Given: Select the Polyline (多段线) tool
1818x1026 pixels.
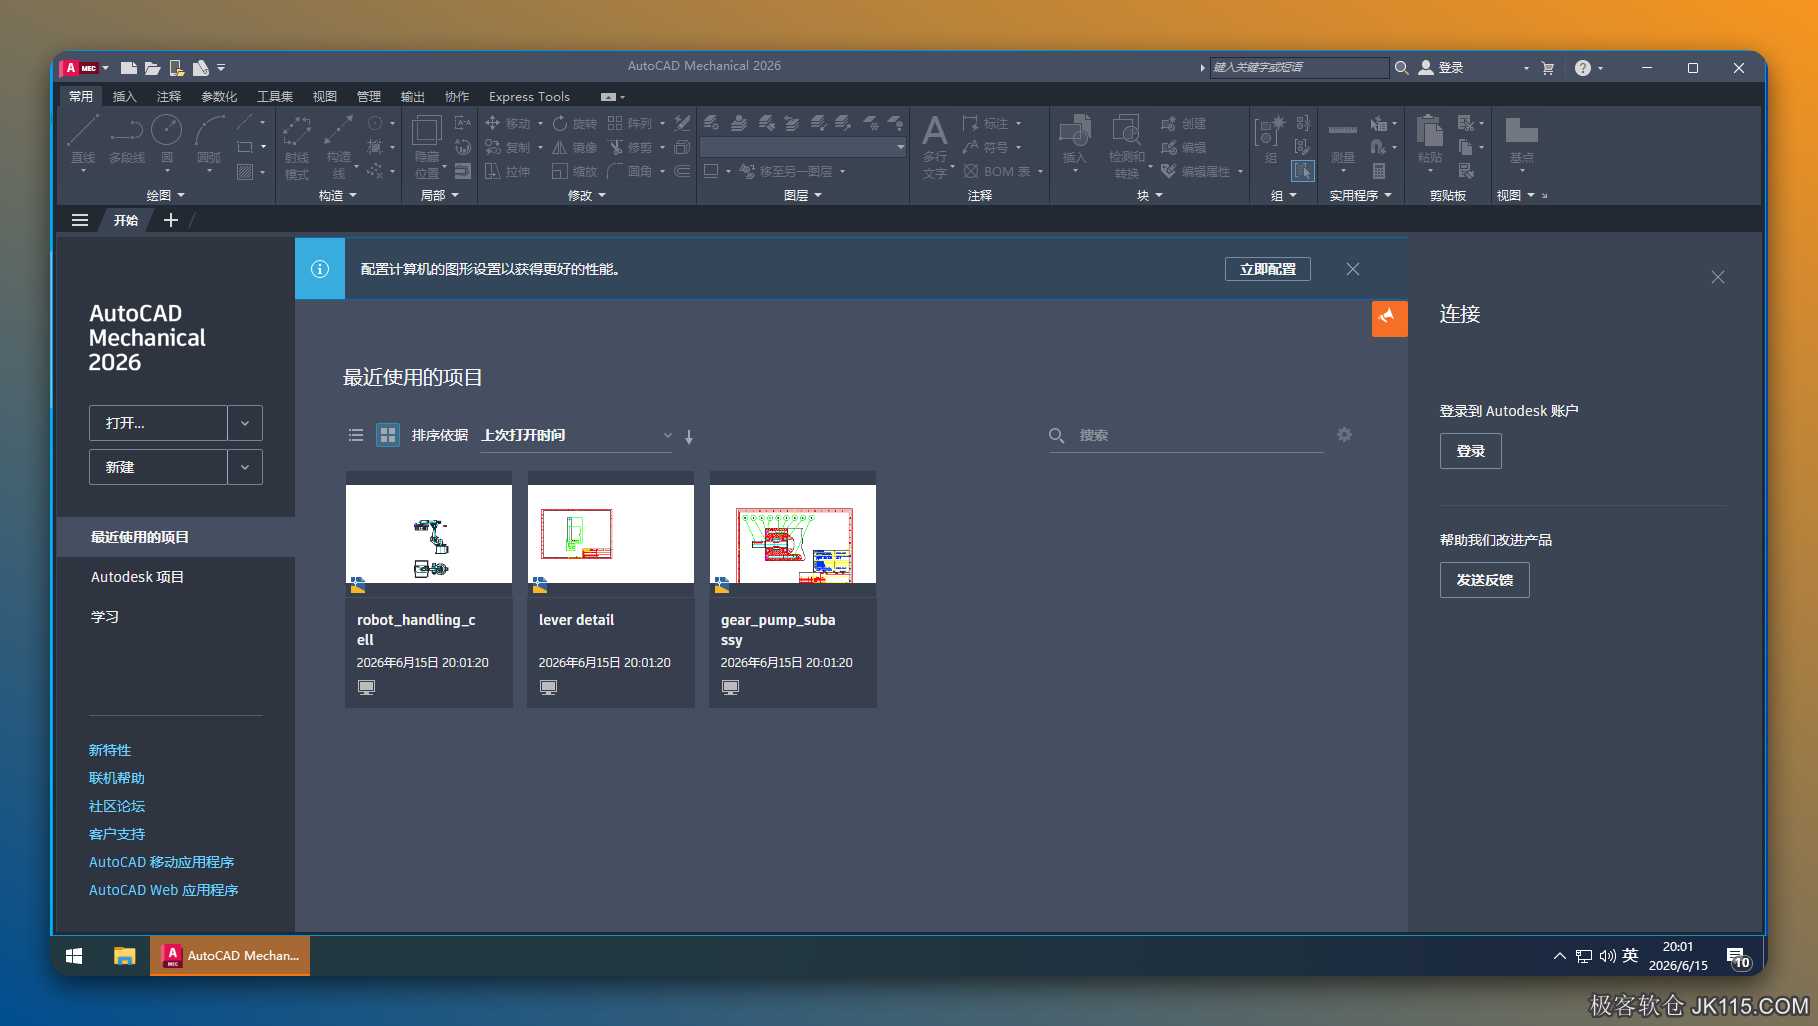Looking at the screenshot, I should pos(127,139).
